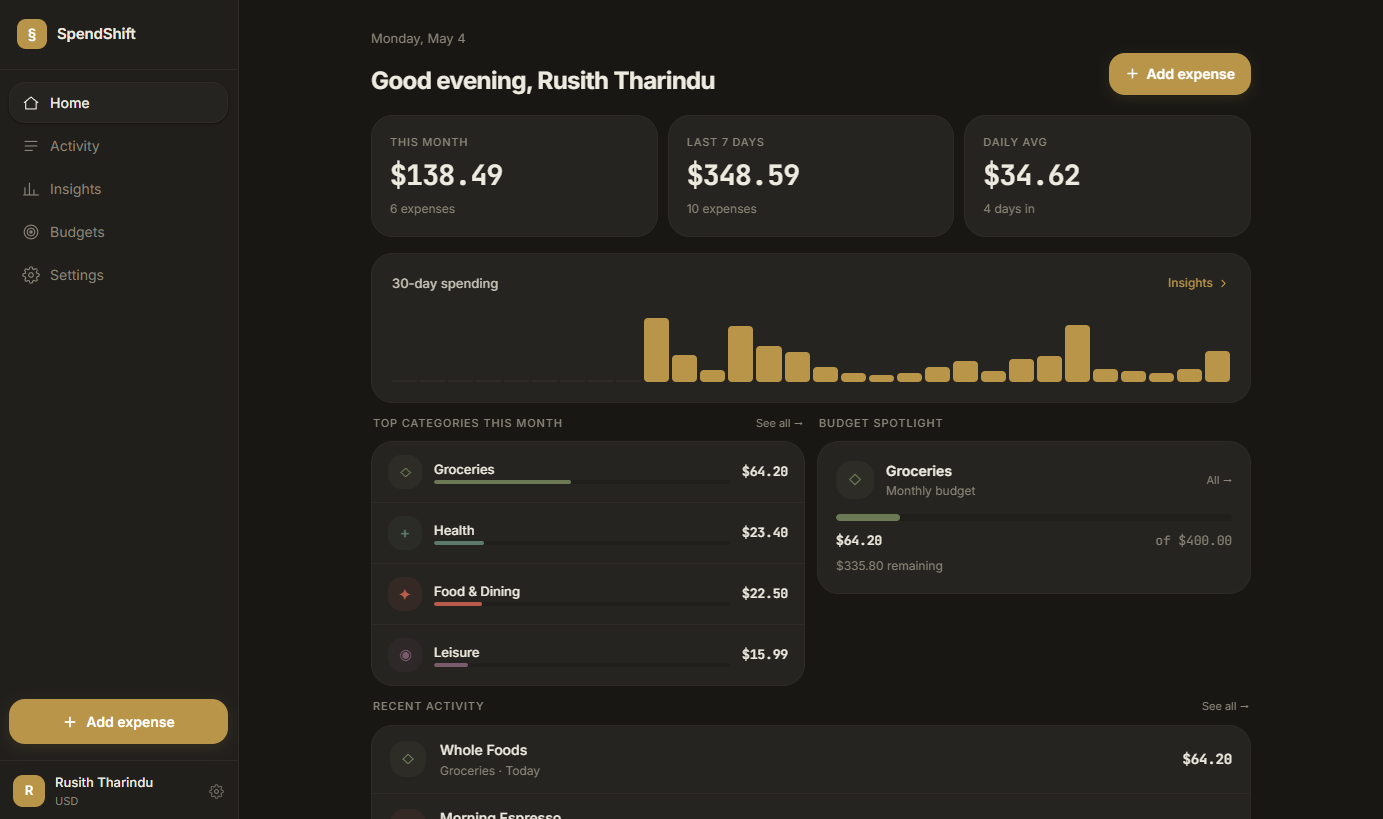Click Health category progress bar
The image size is (1383, 819).
pyautogui.click(x=582, y=543)
